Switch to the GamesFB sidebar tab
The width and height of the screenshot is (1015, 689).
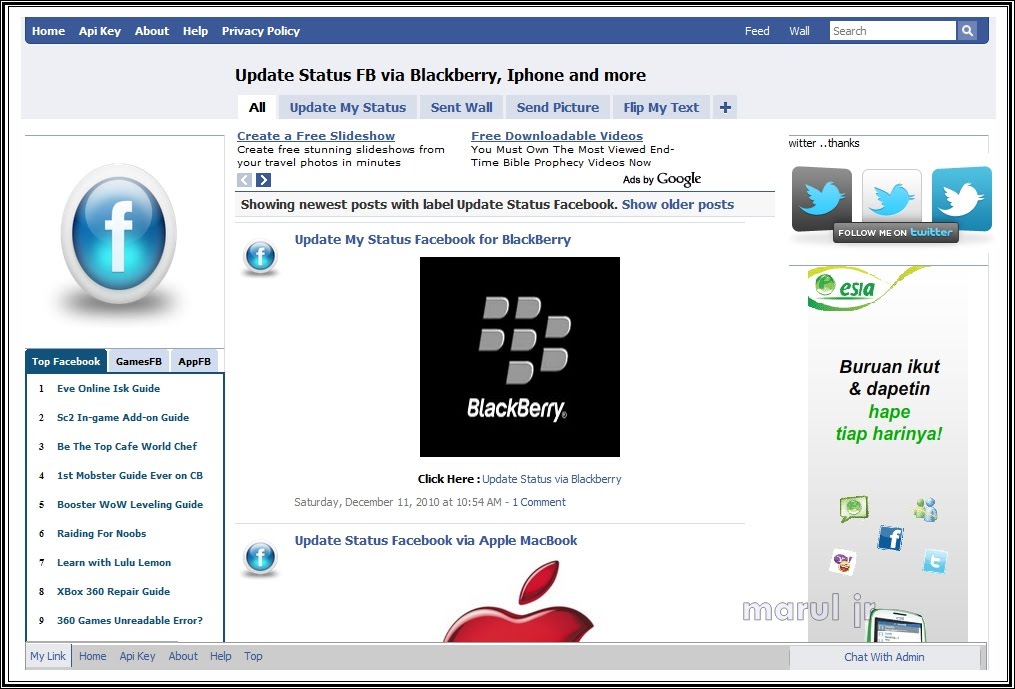139,361
